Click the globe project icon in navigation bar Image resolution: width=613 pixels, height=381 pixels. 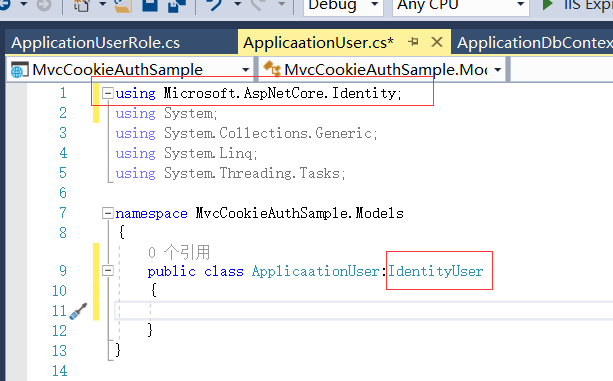pyautogui.click(x=19, y=70)
